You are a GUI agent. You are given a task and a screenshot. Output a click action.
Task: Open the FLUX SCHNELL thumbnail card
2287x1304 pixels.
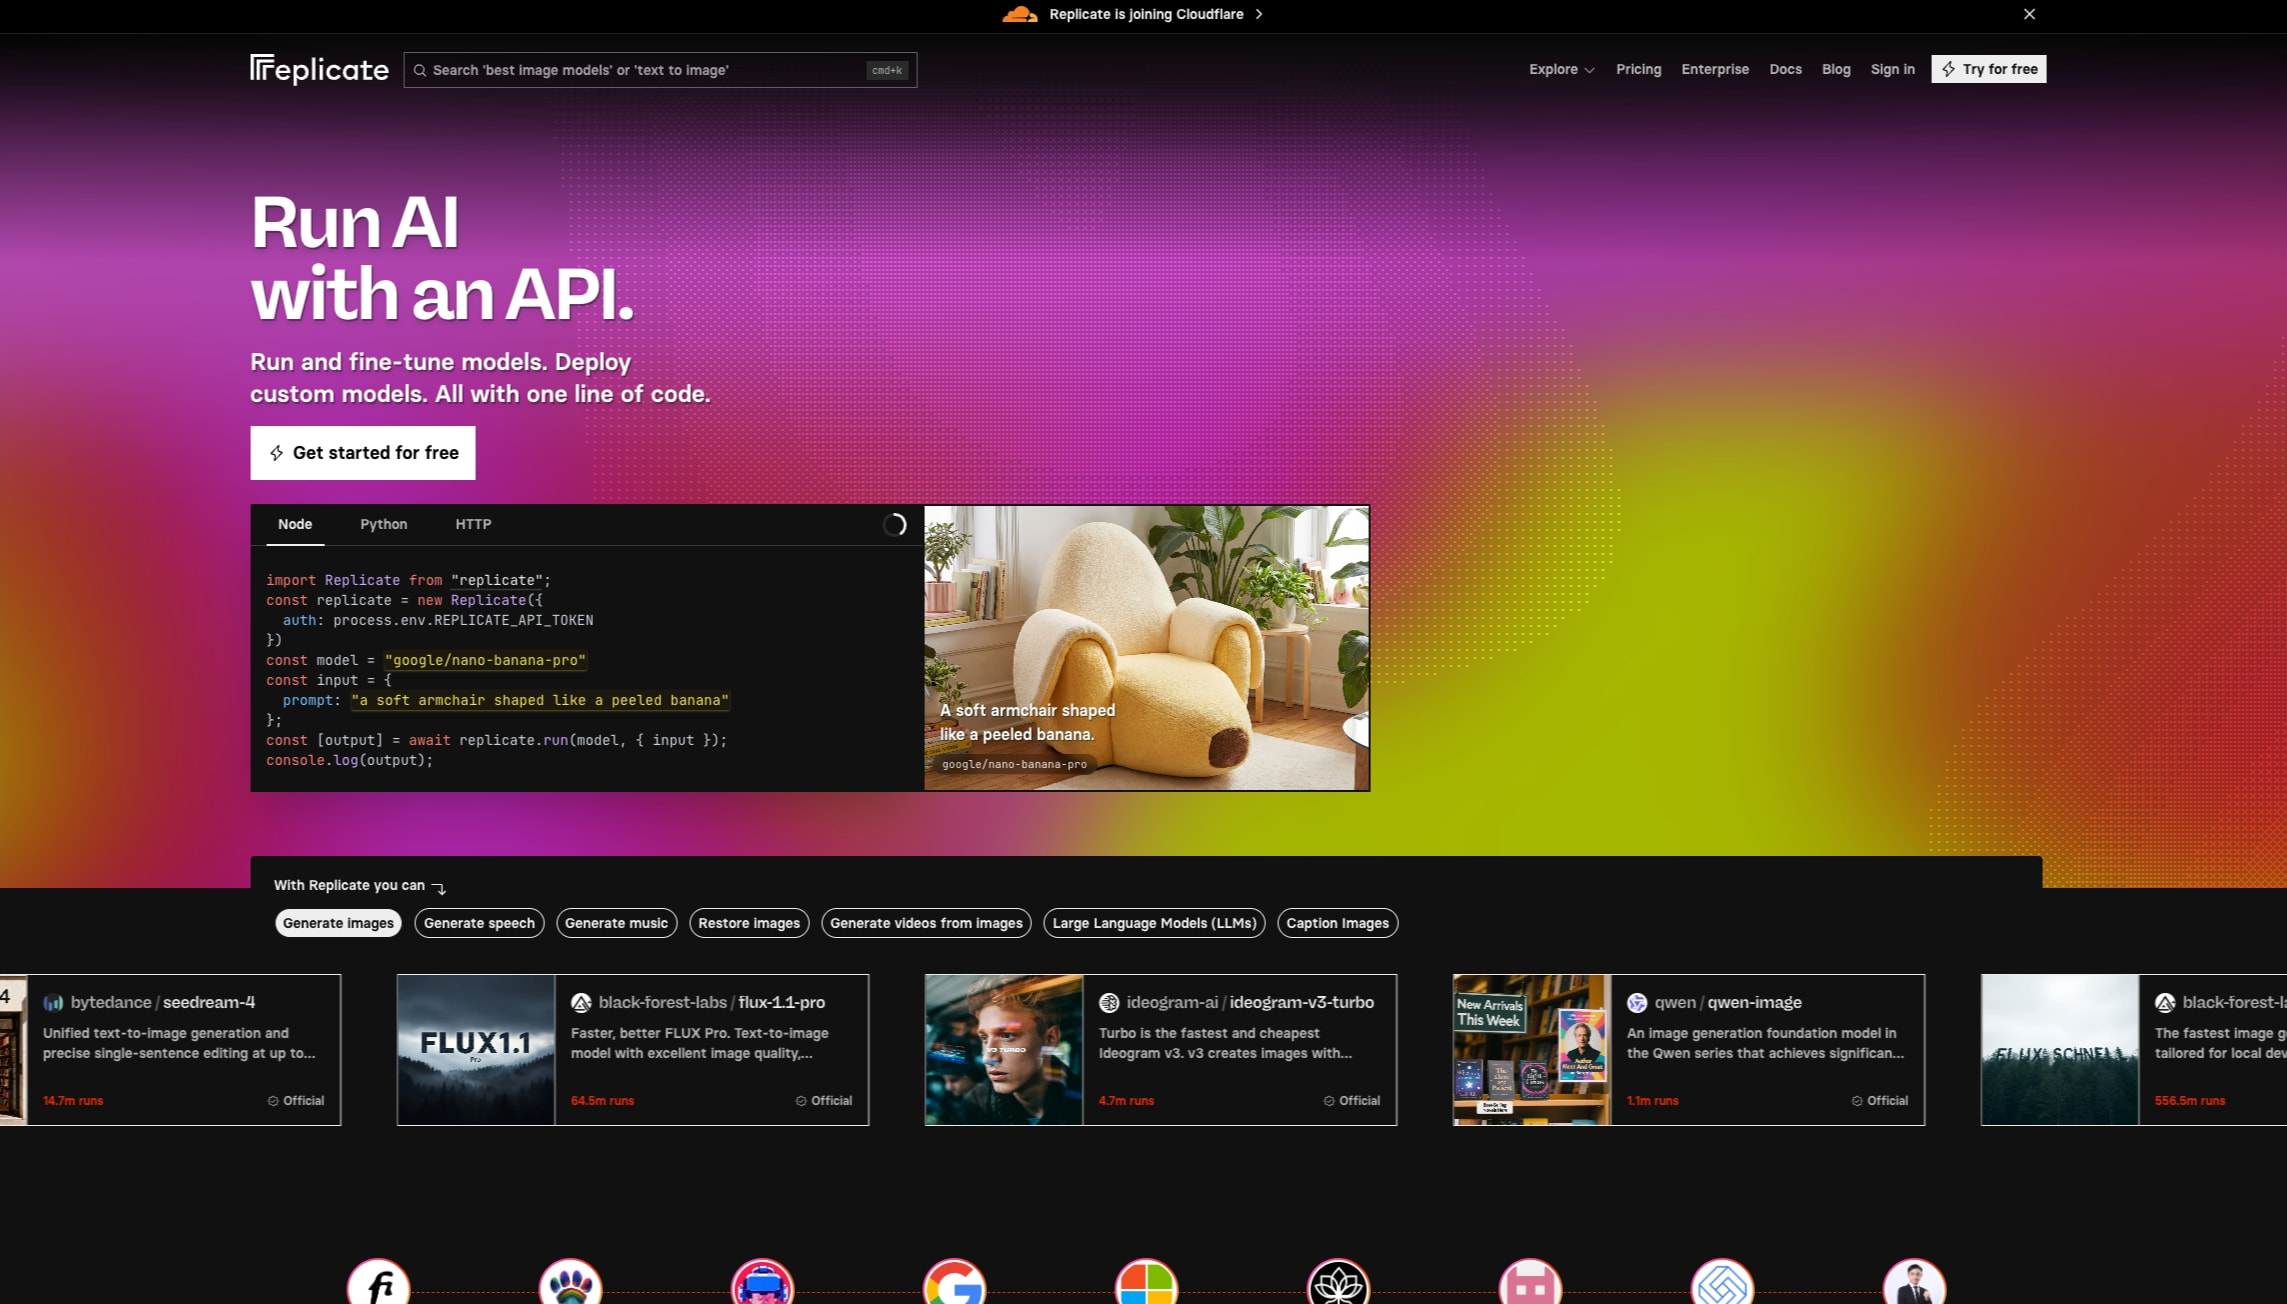tap(2060, 1050)
